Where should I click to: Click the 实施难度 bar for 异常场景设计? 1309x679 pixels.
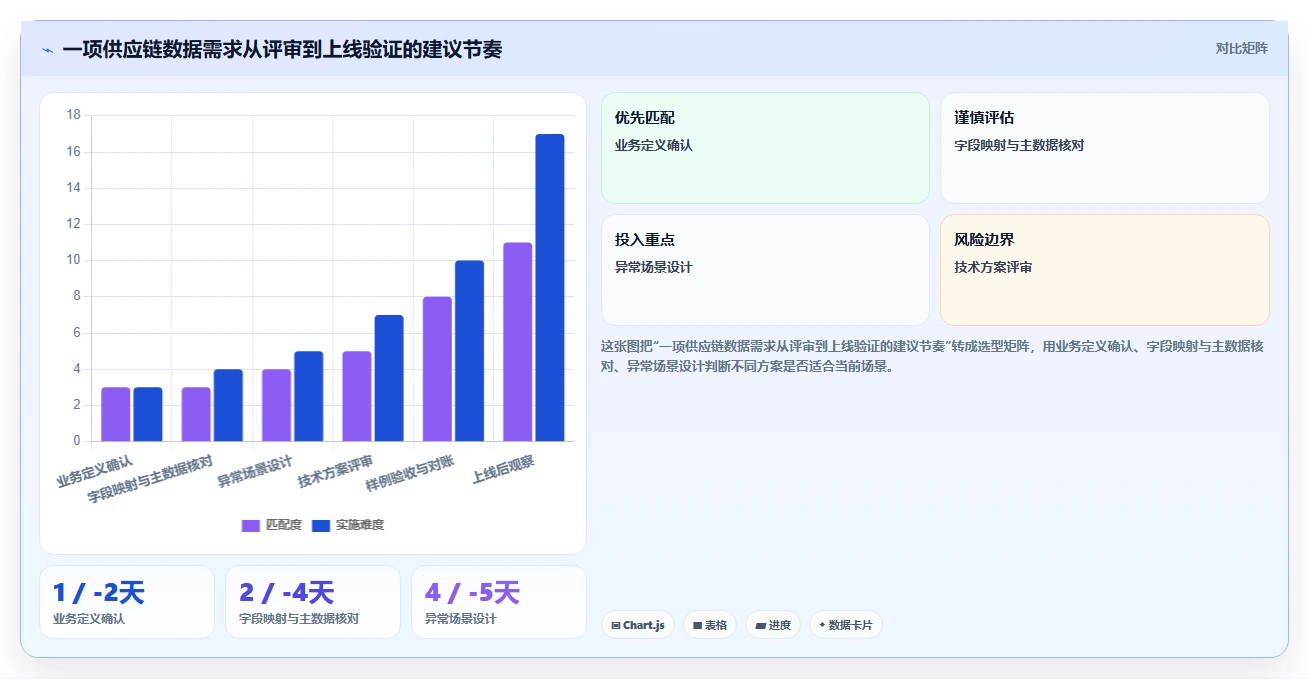[x=309, y=396]
